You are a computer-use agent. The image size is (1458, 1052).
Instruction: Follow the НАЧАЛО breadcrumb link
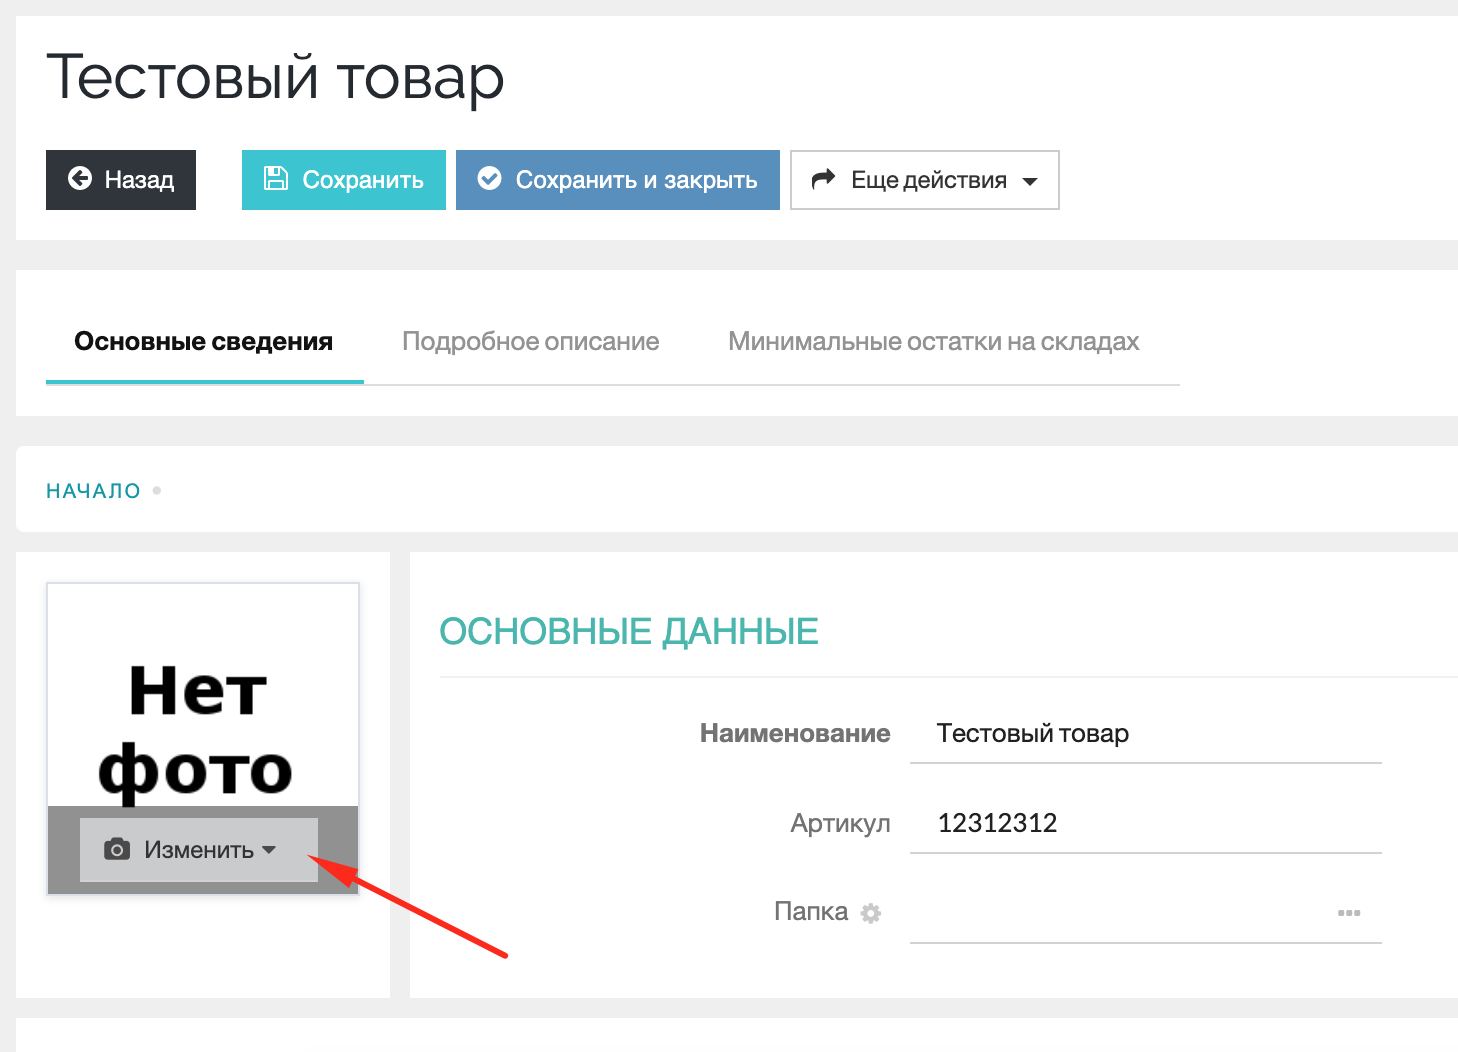click(x=93, y=491)
